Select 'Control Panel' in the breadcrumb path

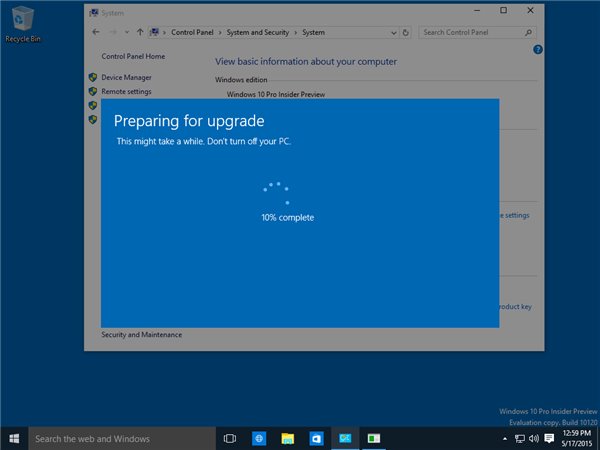pyautogui.click(x=194, y=32)
